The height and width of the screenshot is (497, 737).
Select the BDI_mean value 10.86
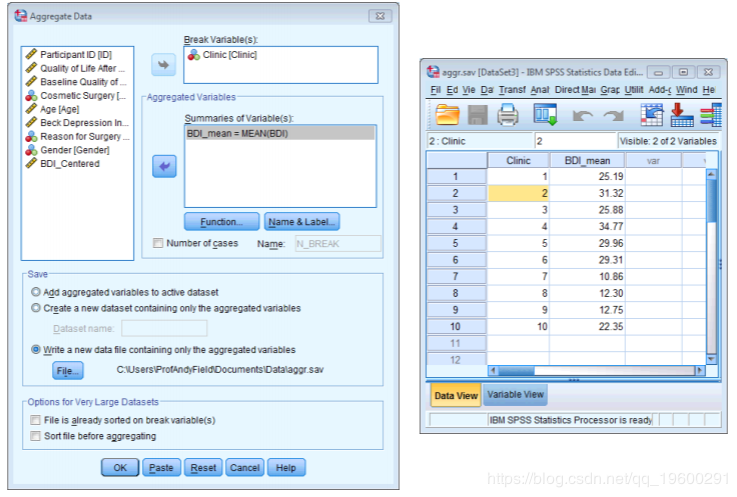tap(587, 276)
